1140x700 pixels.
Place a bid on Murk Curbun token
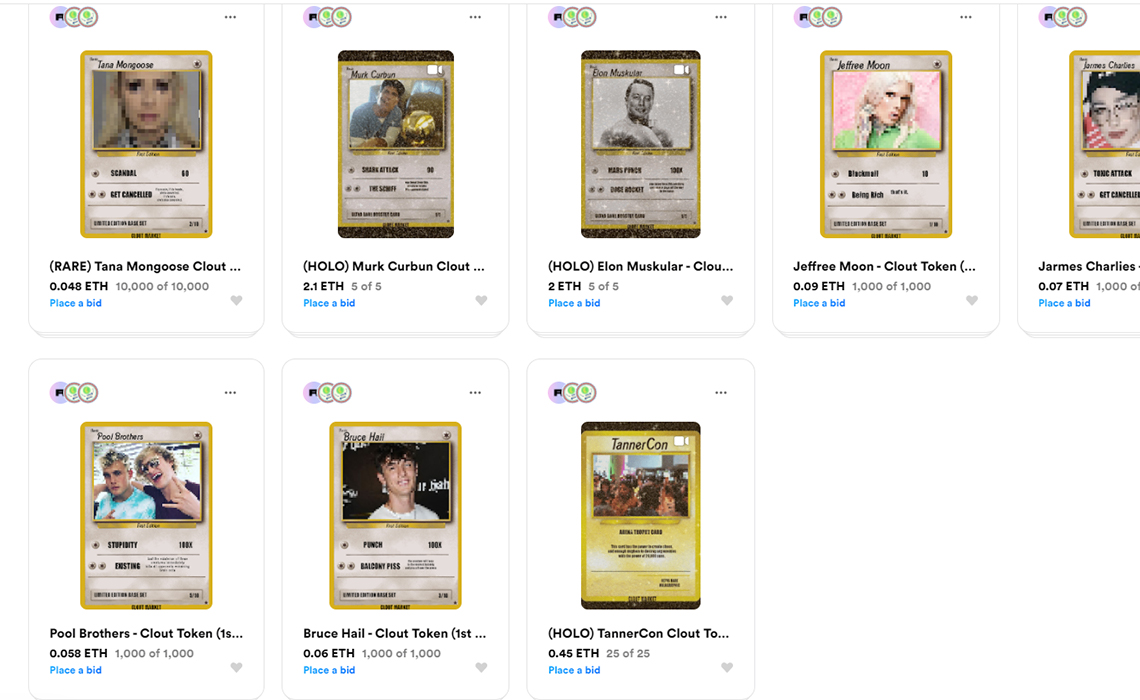click(329, 303)
